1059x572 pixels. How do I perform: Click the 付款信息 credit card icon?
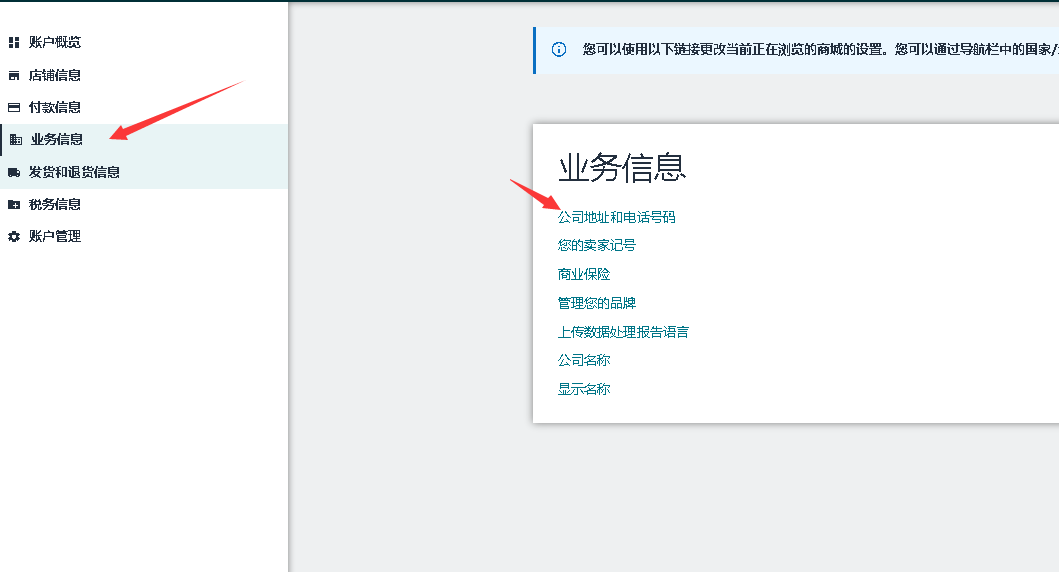14,107
